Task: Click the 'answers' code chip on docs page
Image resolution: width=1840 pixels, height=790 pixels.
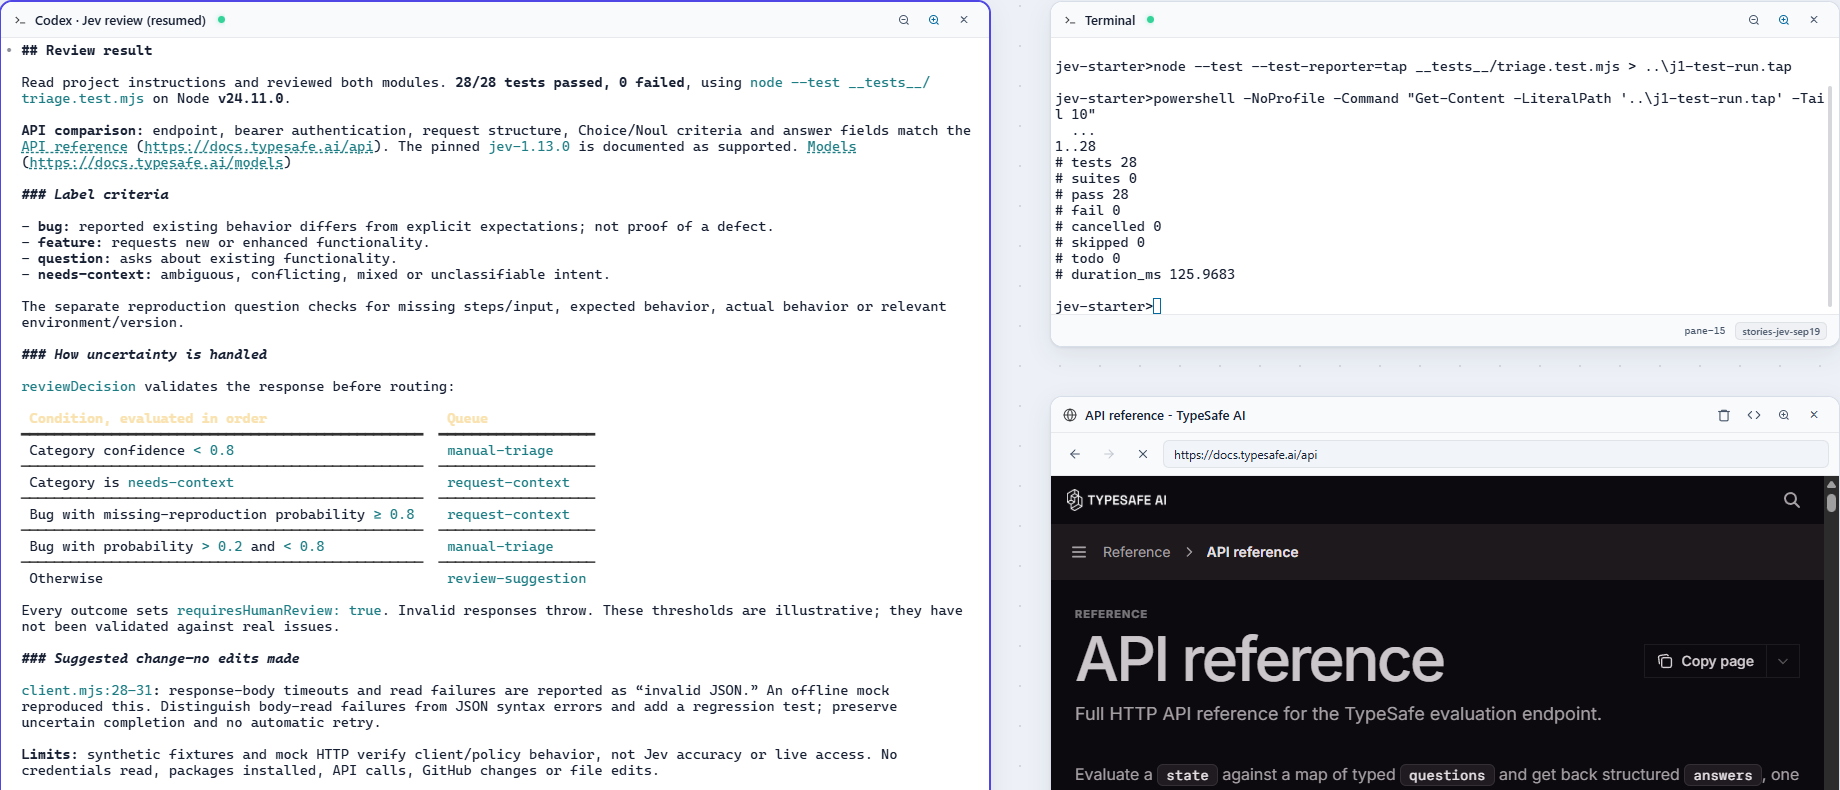Action: [x=1722, y=775]
